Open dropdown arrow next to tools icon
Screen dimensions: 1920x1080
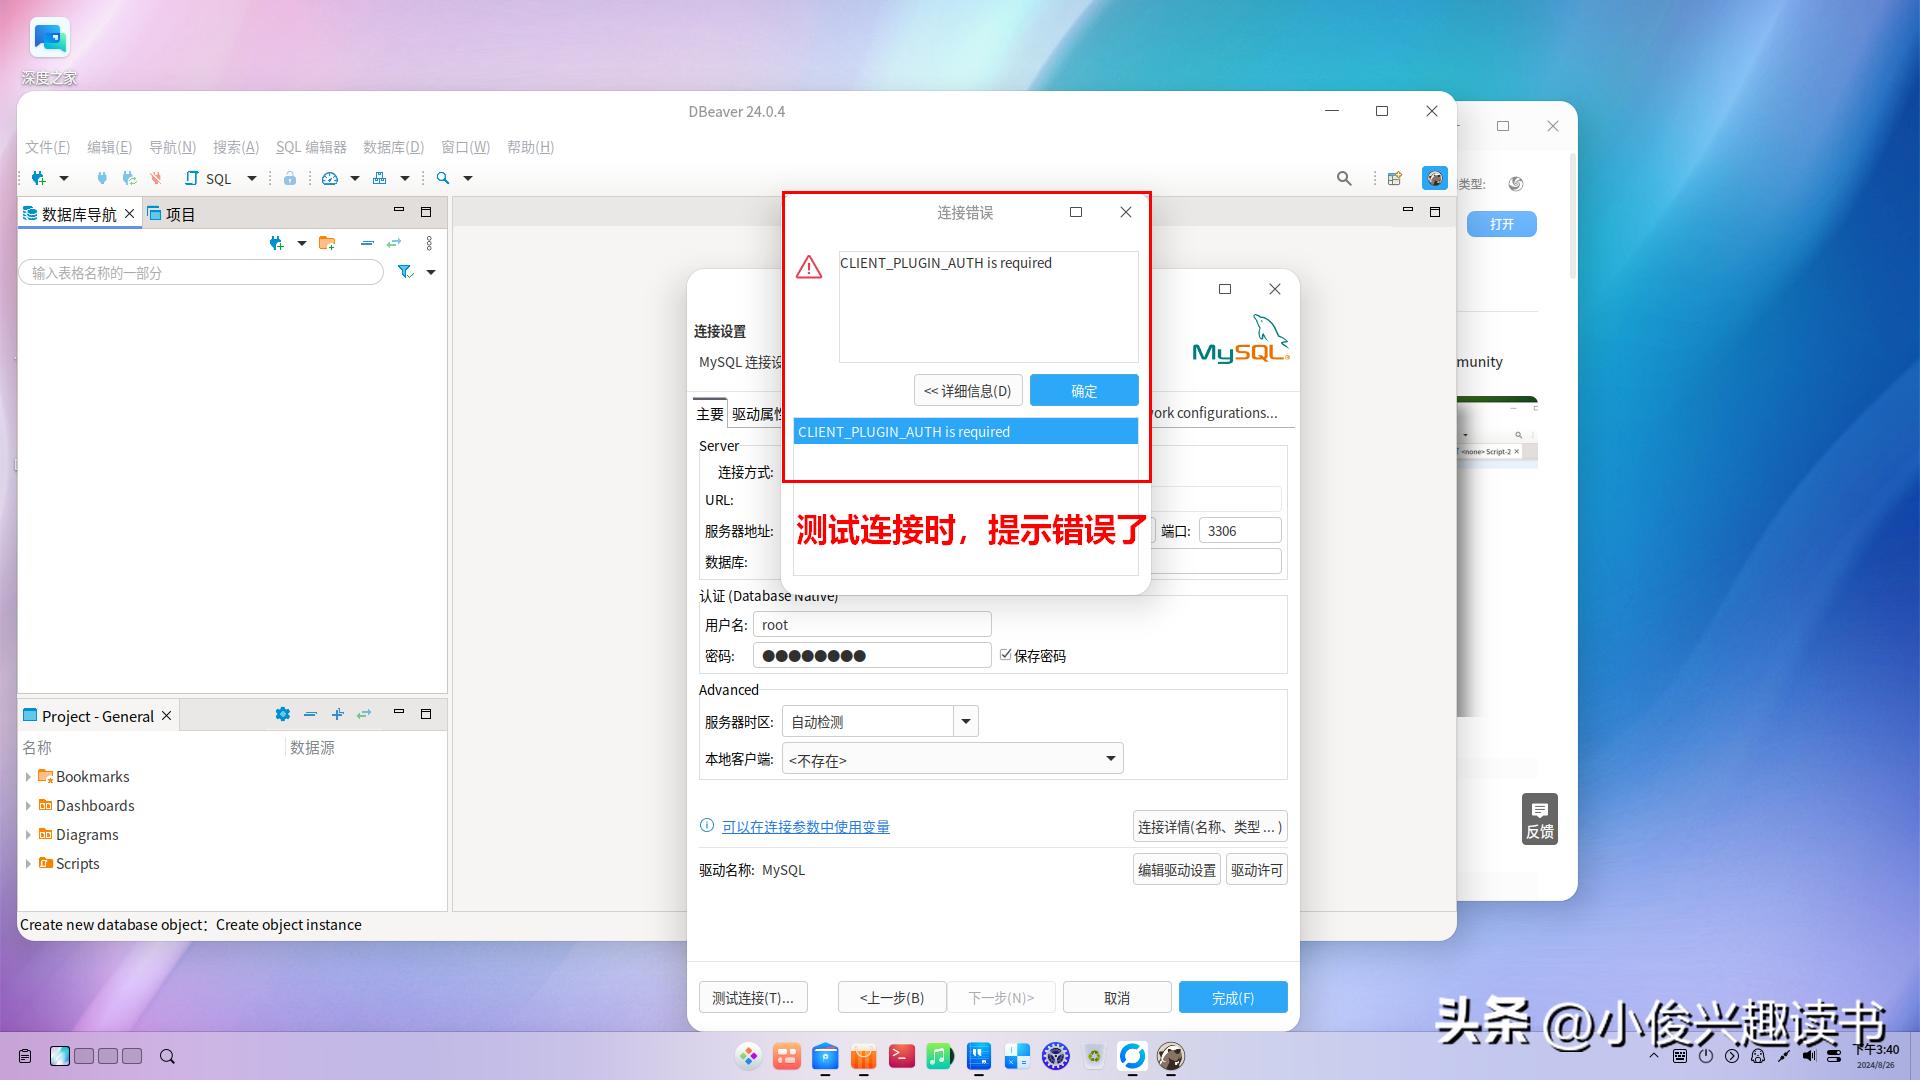click(x=405, y=178)
